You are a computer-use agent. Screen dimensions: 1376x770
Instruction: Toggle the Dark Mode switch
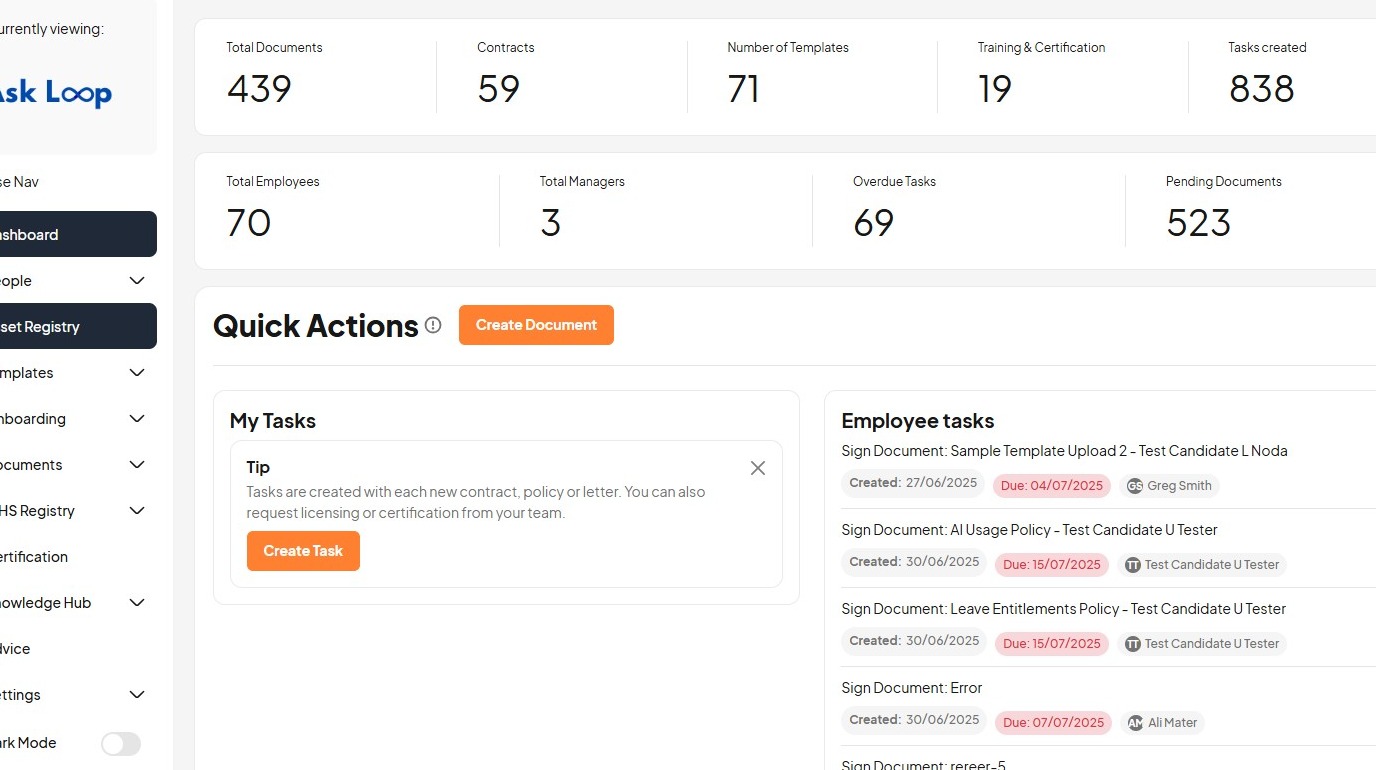(x=121, y=744)
